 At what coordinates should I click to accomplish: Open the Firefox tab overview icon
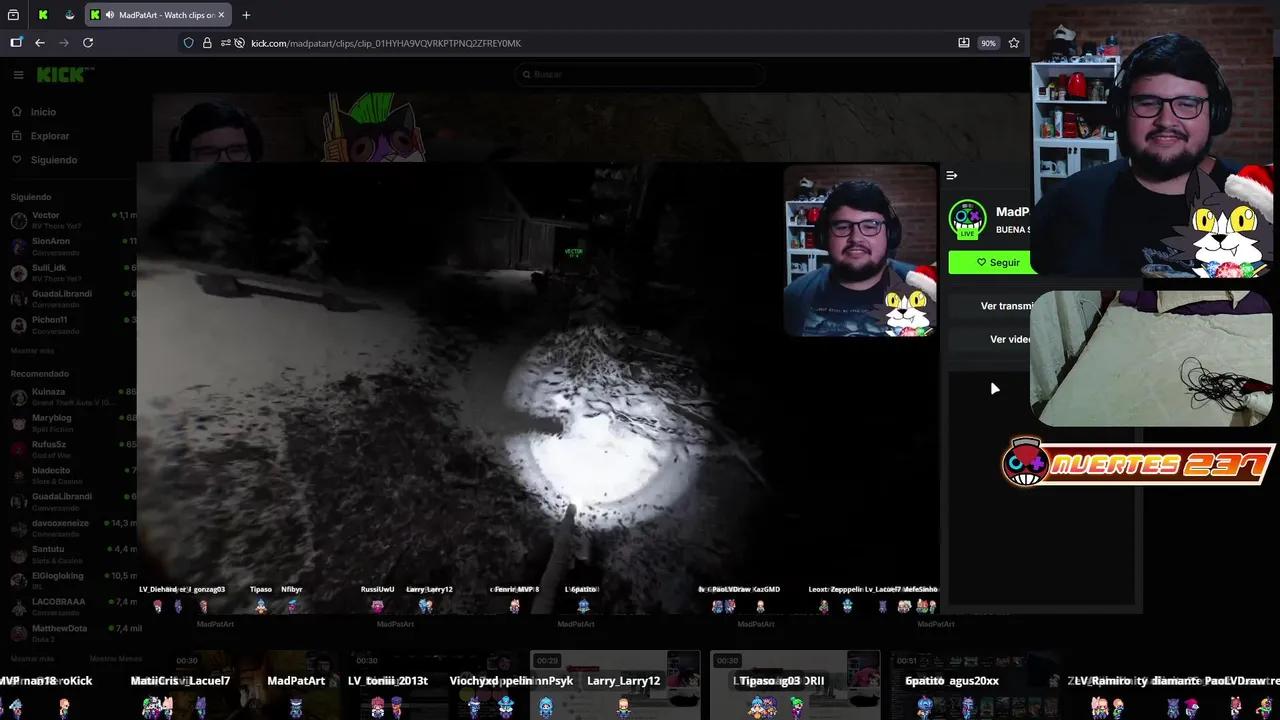13,15
